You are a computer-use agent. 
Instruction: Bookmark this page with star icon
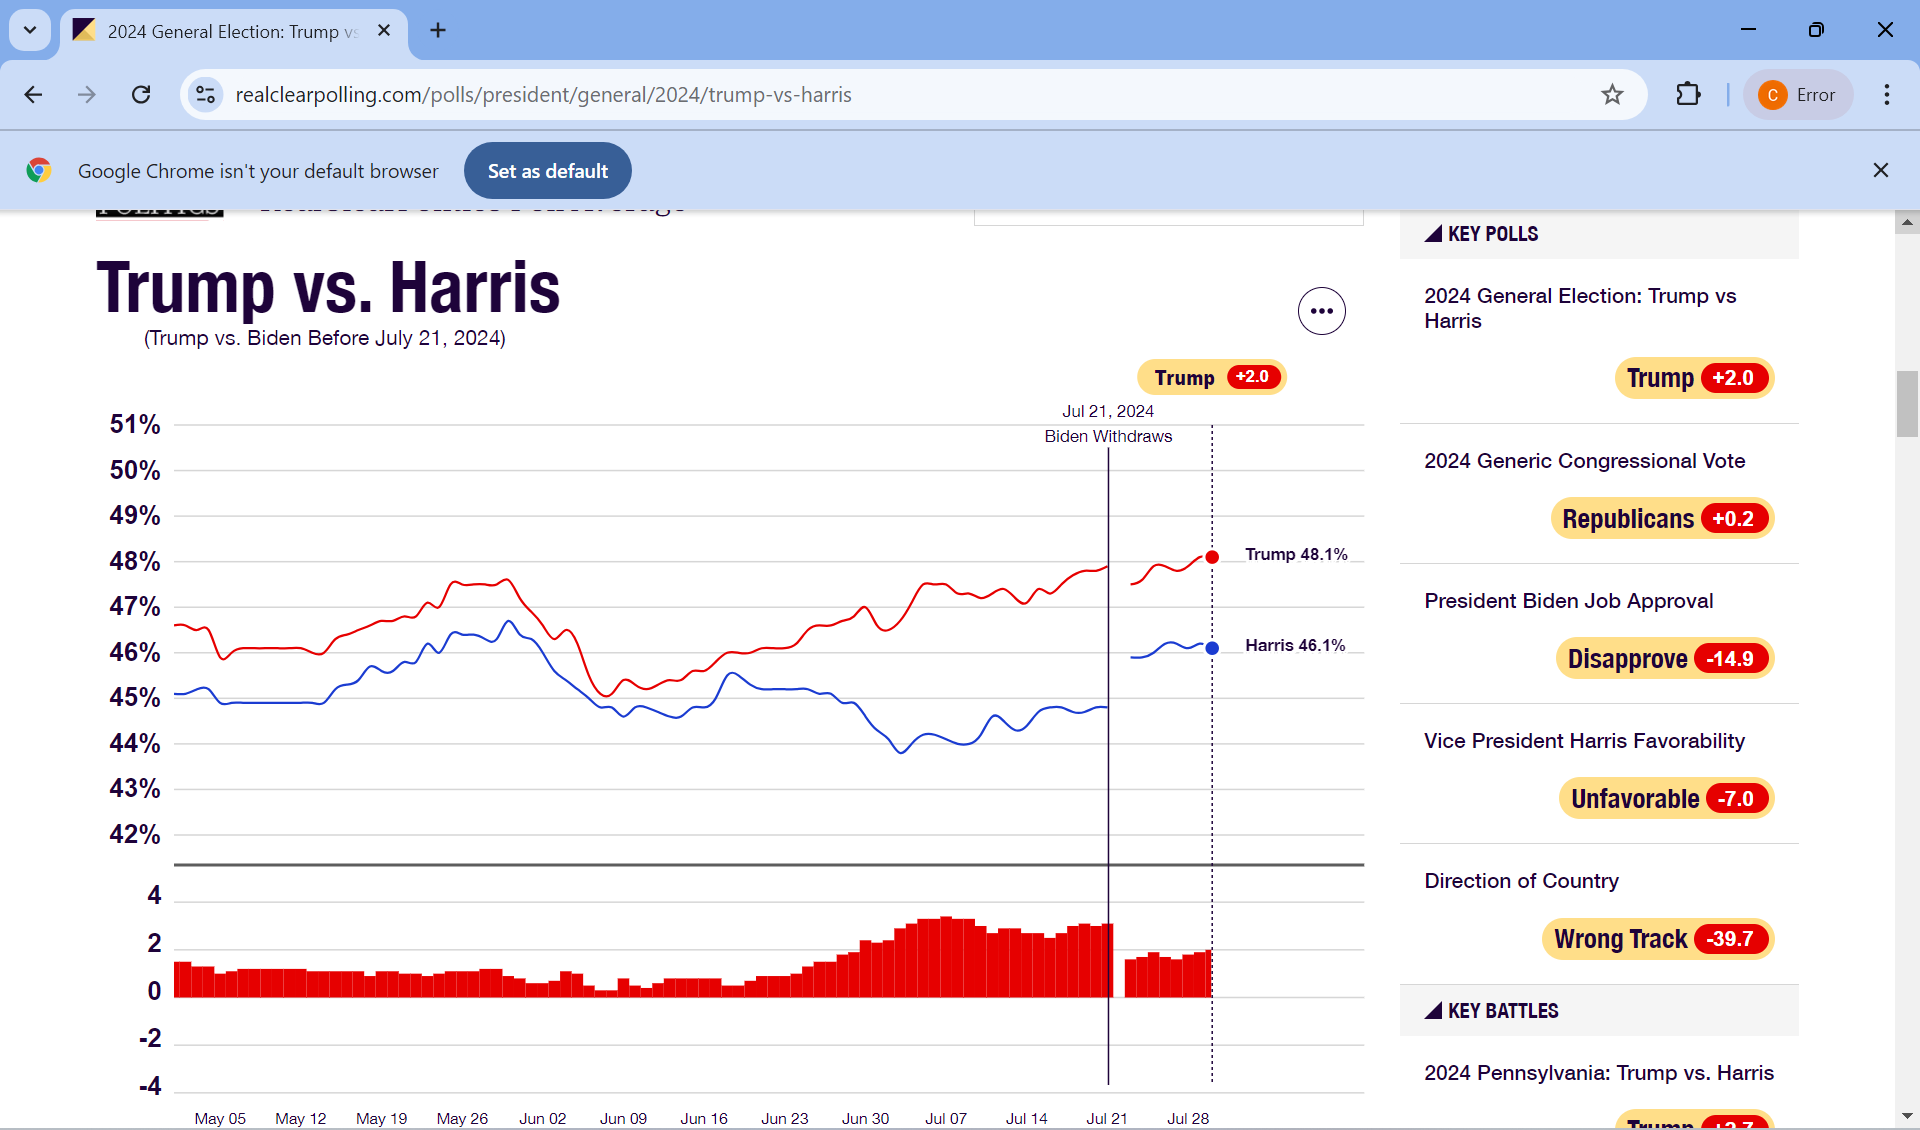point(1612,95)
